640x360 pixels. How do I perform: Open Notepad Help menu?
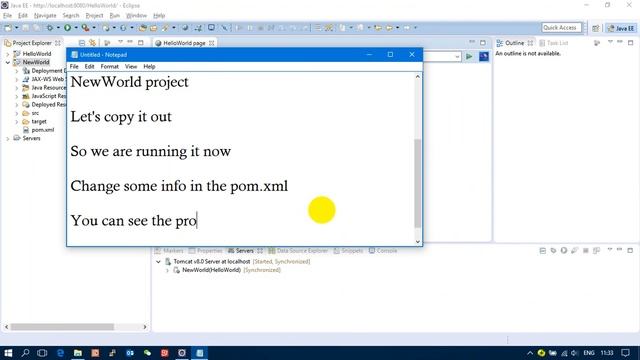click(149, 67)
